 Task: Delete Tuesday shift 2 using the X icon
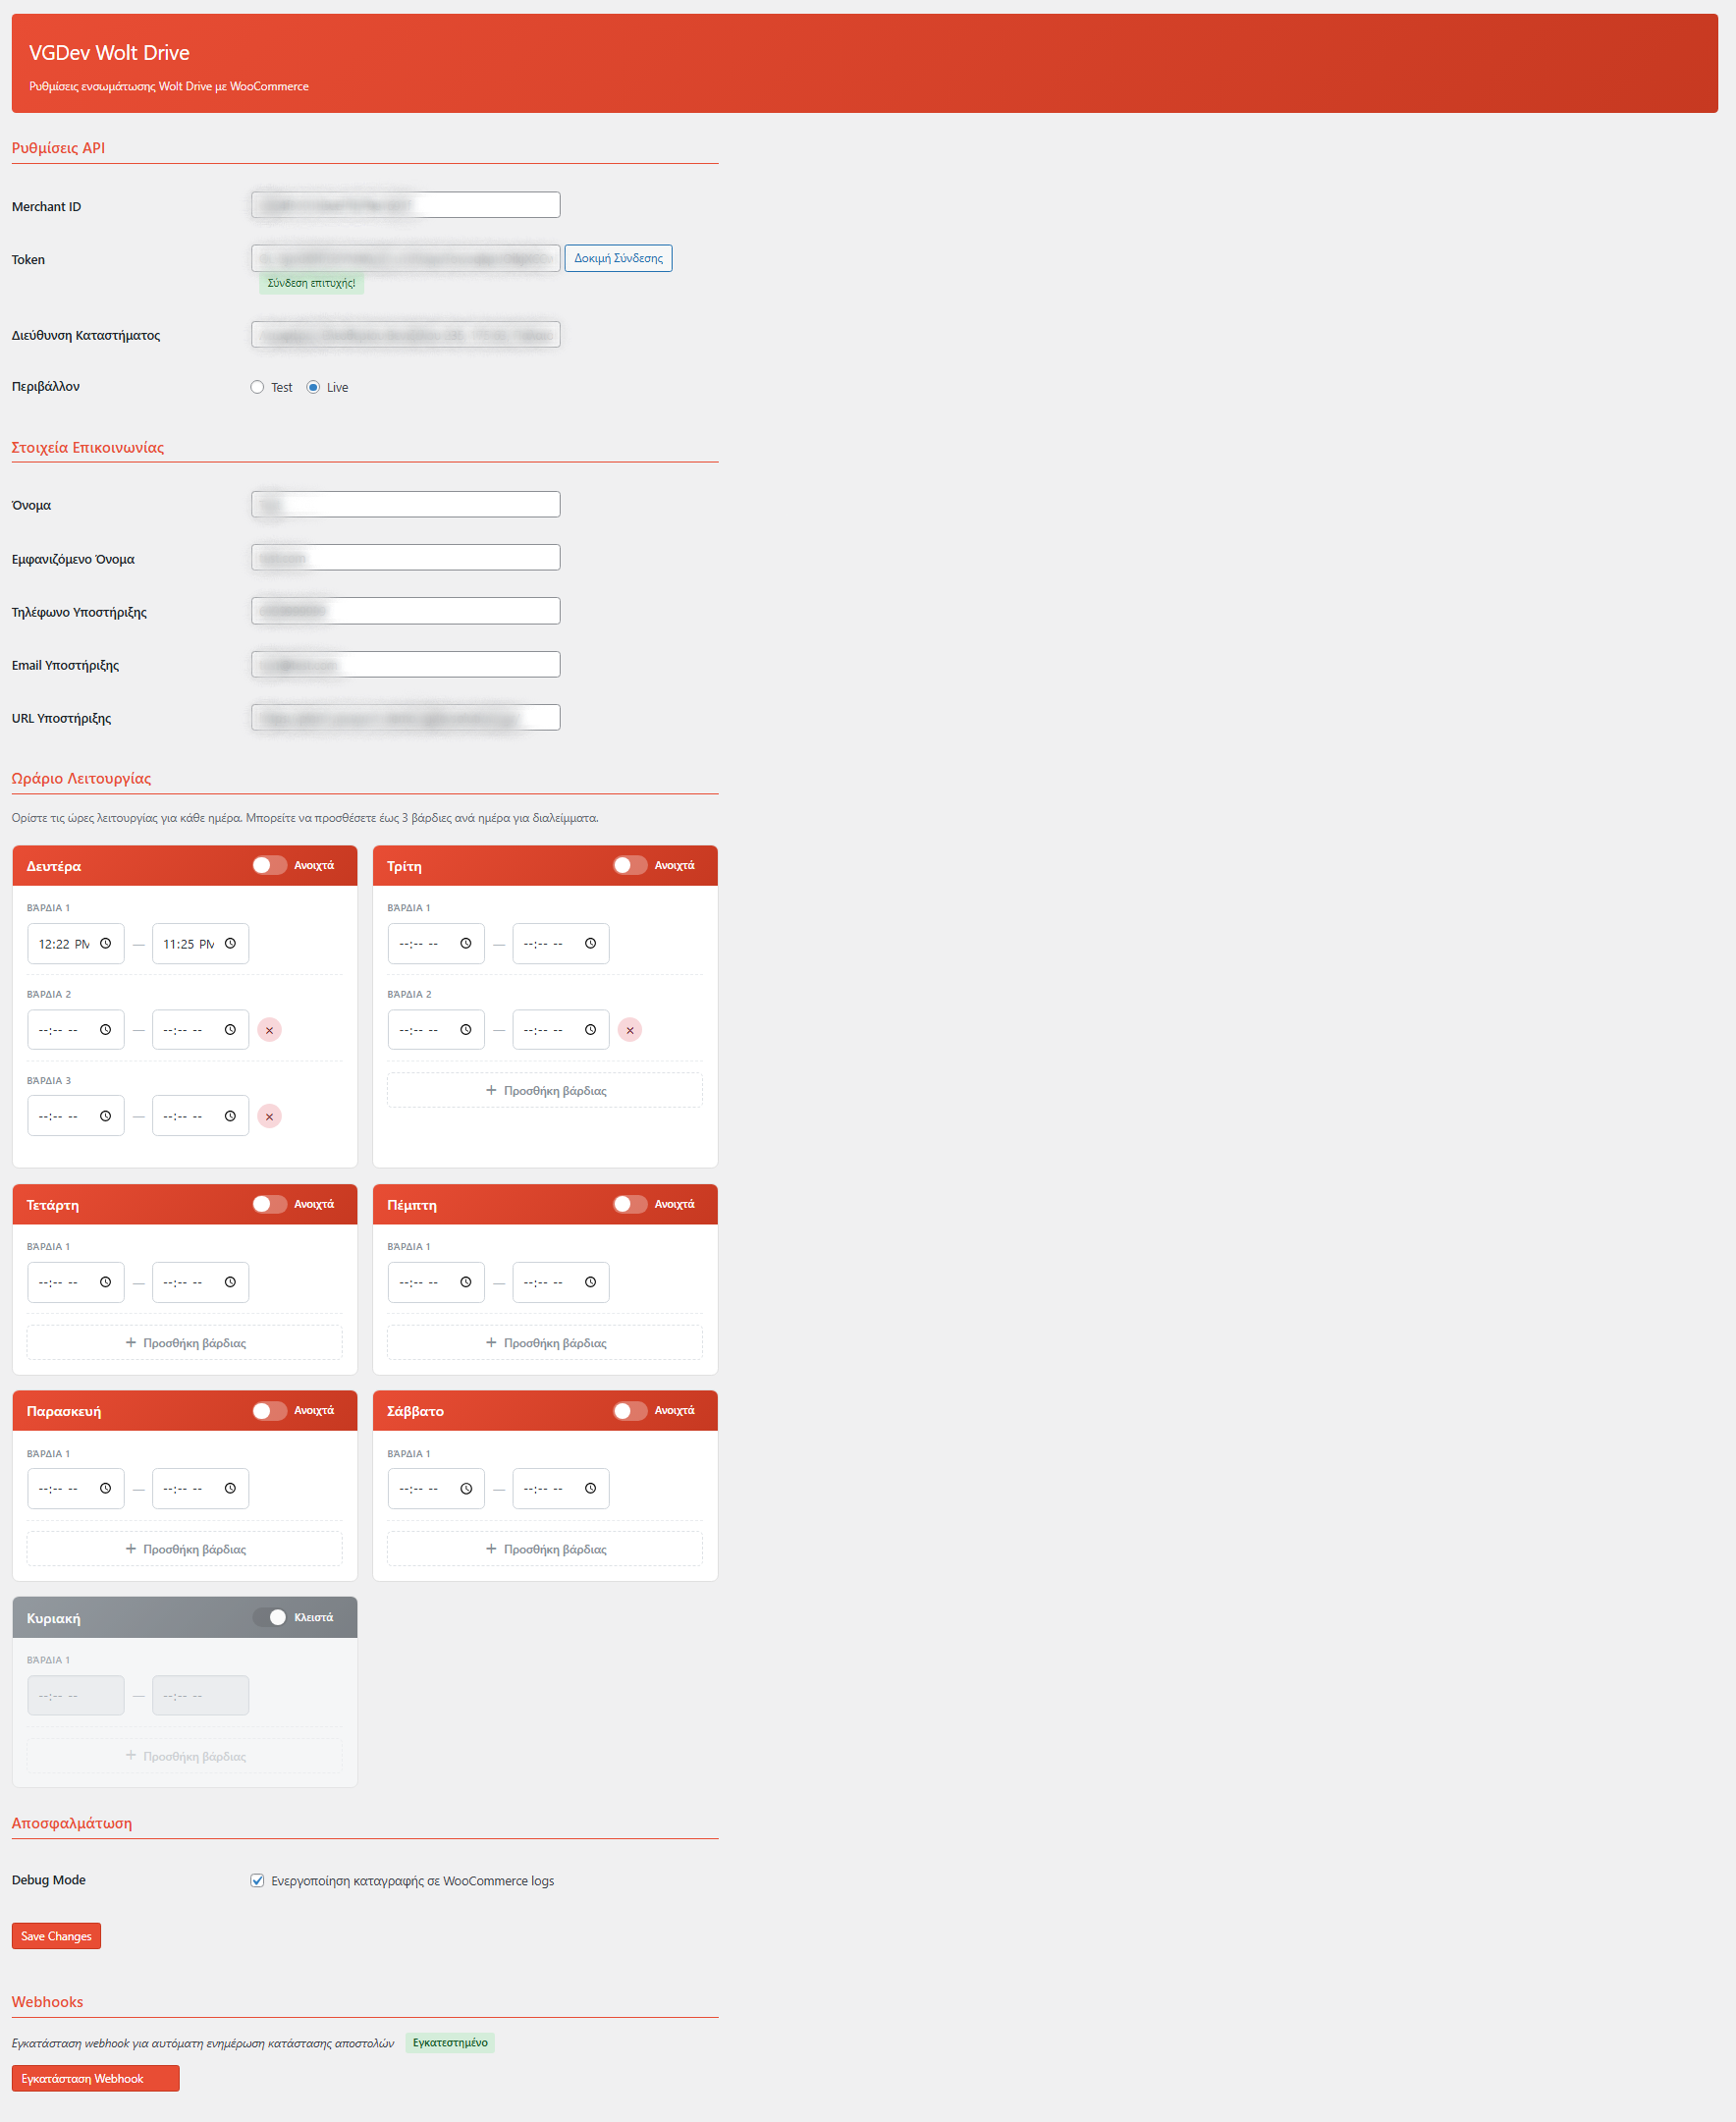pyautogui.click(x=629, y=1030)
